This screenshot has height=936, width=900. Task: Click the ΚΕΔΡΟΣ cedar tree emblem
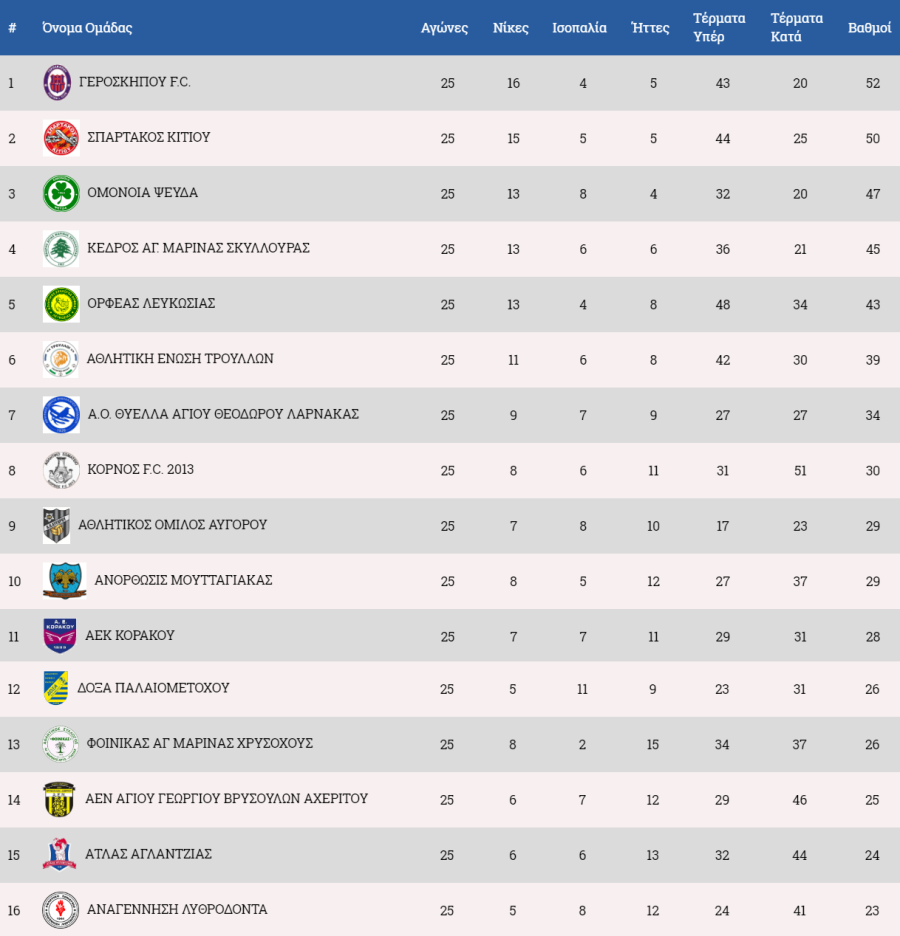[61, 248]
